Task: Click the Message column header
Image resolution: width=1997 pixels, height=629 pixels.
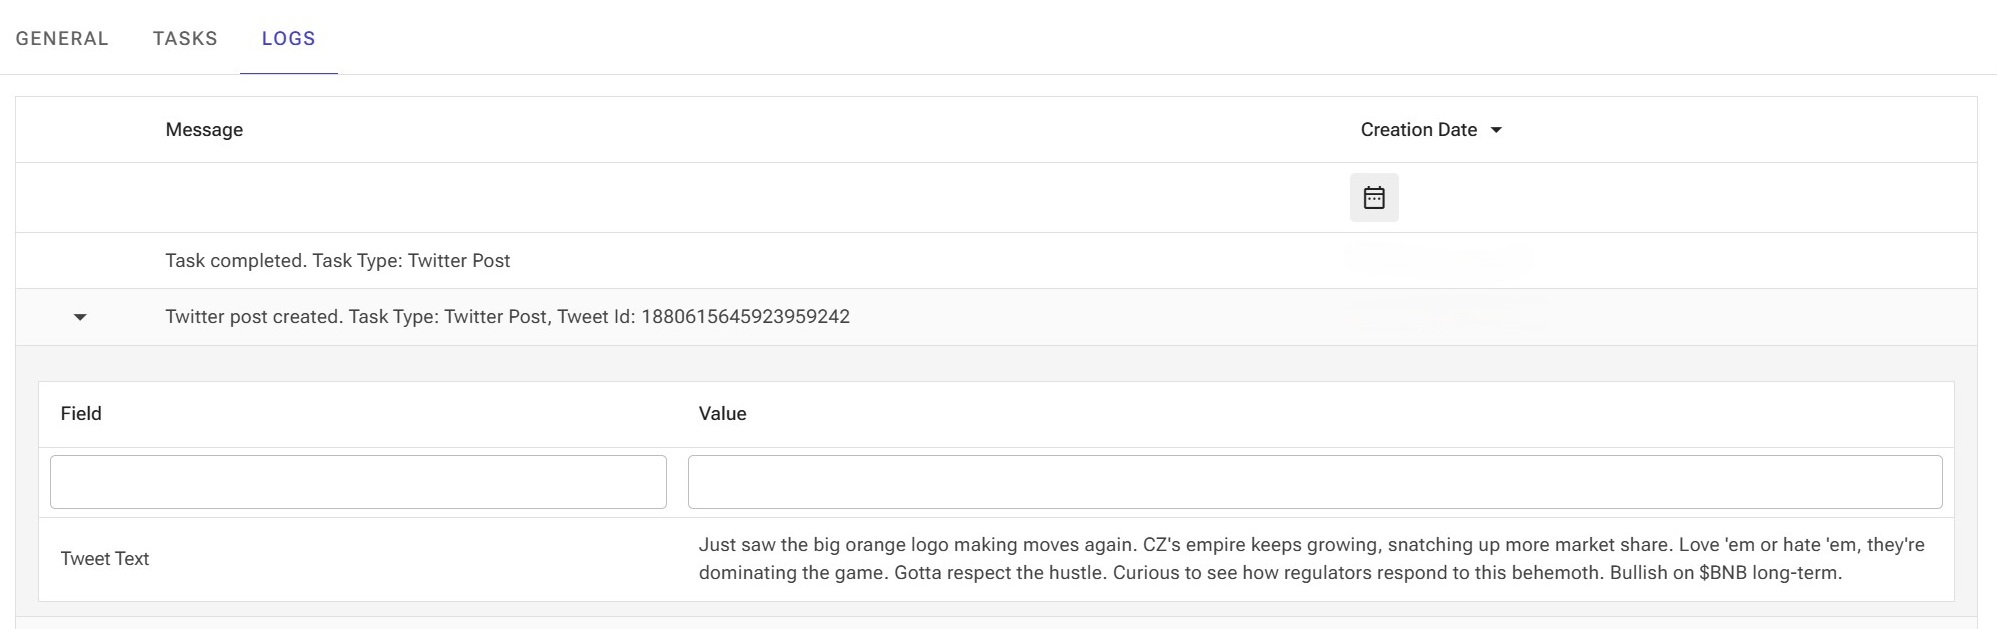Action: [x=204, y=130]
